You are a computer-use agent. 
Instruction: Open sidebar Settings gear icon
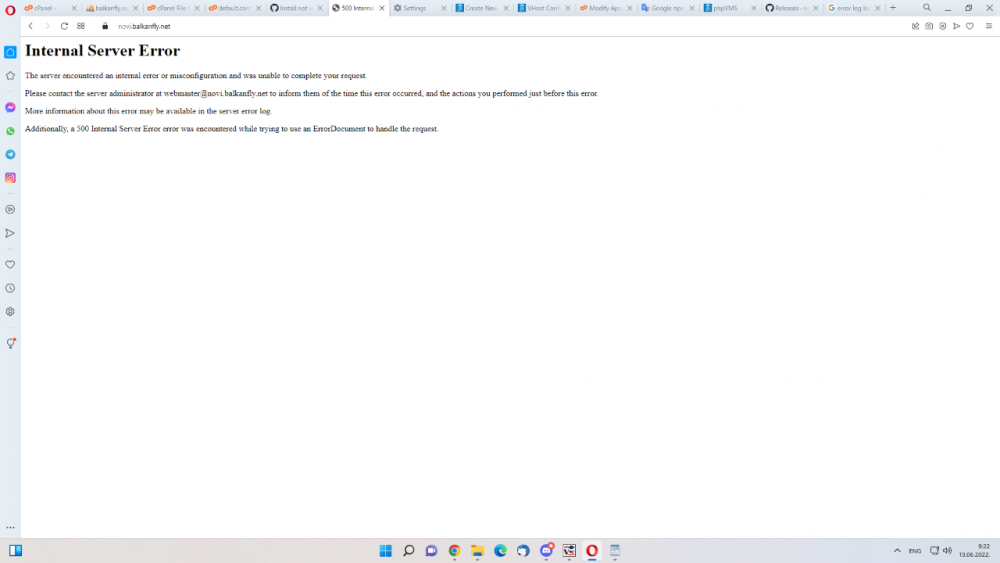click(x=10, y=311)
